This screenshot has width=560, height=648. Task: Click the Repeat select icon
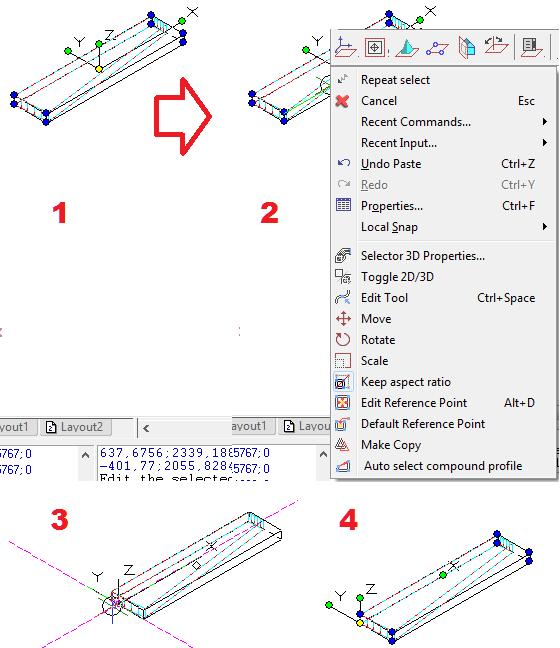(x=343, y=79)
